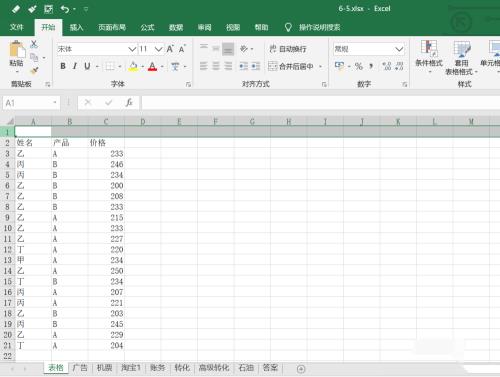Open 条件格式 conditional formatting
Image resolution: width=500 pixels, height=377 pixels.
point(429,57)
